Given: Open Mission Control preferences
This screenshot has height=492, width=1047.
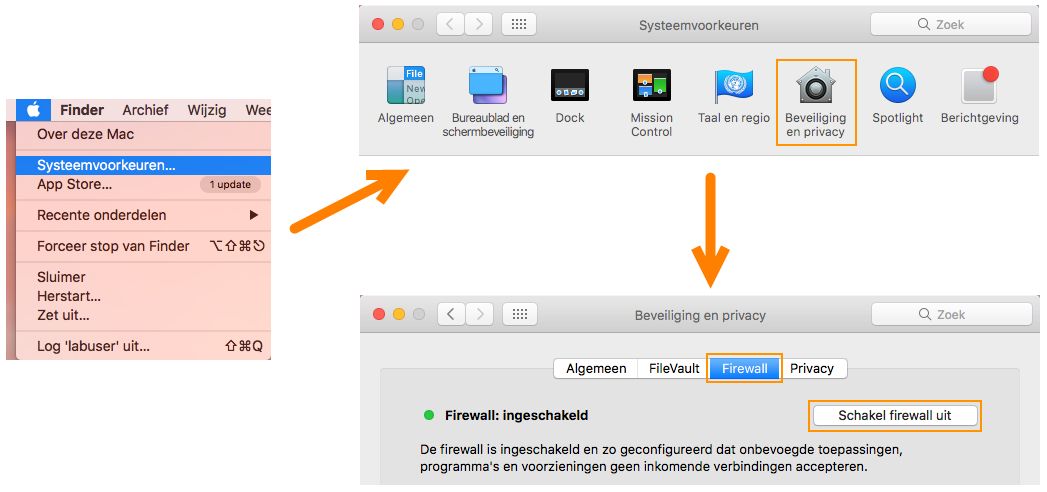Looking at the screenshot, I should coord(652,101).
